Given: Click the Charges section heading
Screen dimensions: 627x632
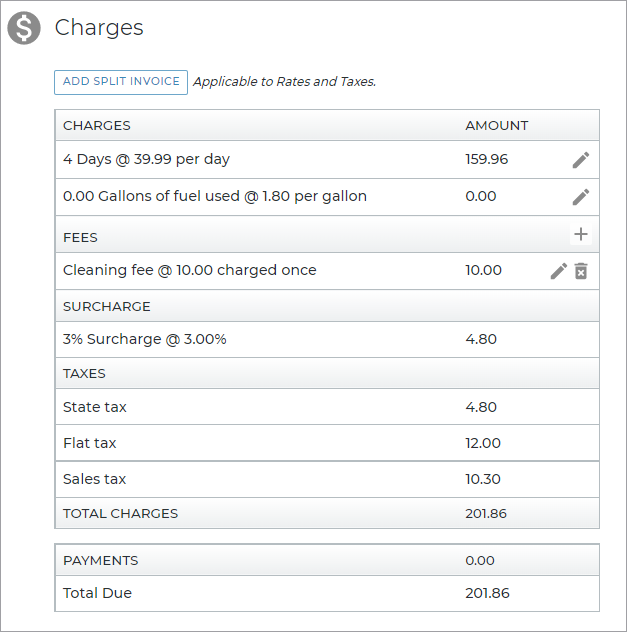Looking at the screenshot, I should [99, 28].
